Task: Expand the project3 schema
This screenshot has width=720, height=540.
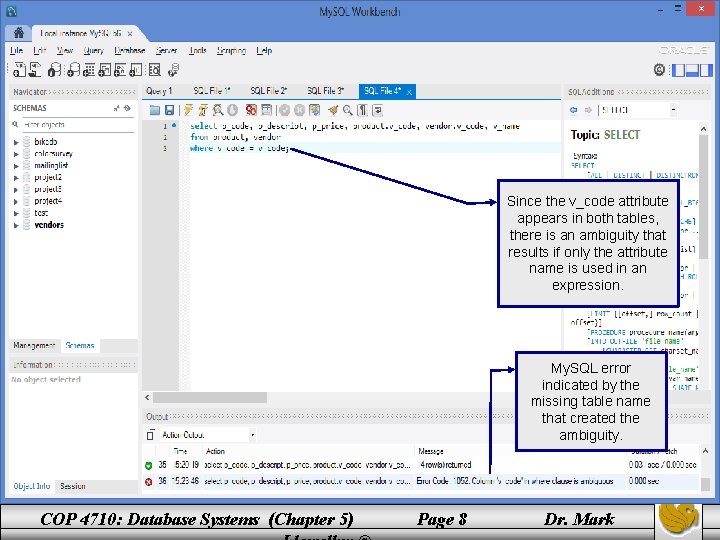Action: click(16, 190)
